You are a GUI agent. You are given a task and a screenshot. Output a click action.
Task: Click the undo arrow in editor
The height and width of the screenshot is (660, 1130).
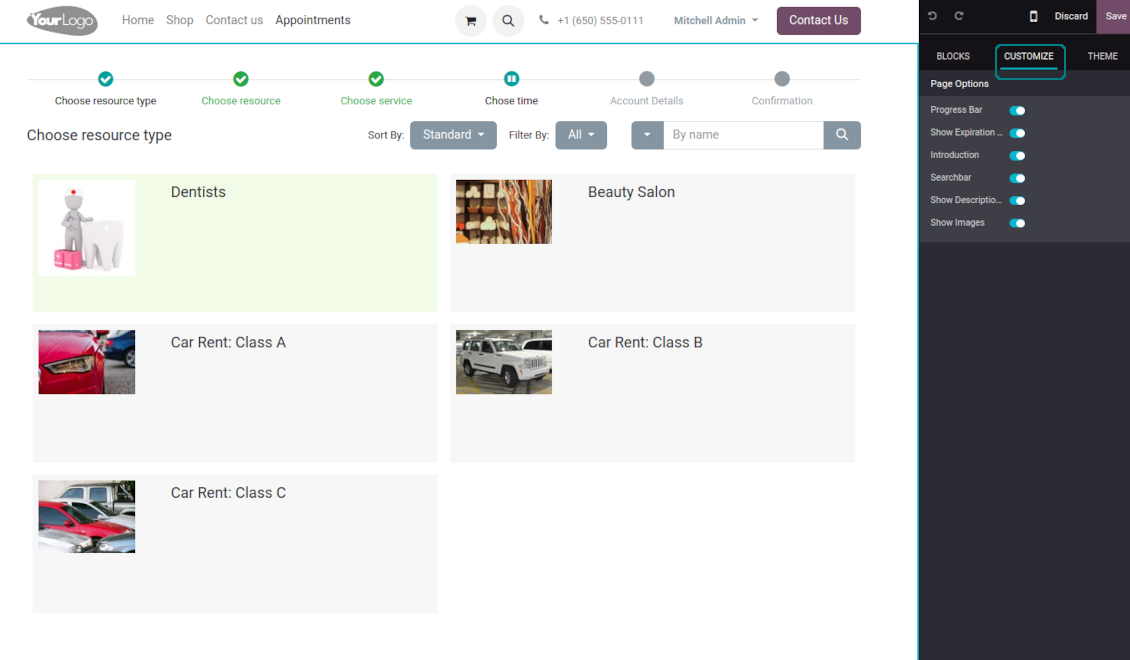tap(933, 16)
